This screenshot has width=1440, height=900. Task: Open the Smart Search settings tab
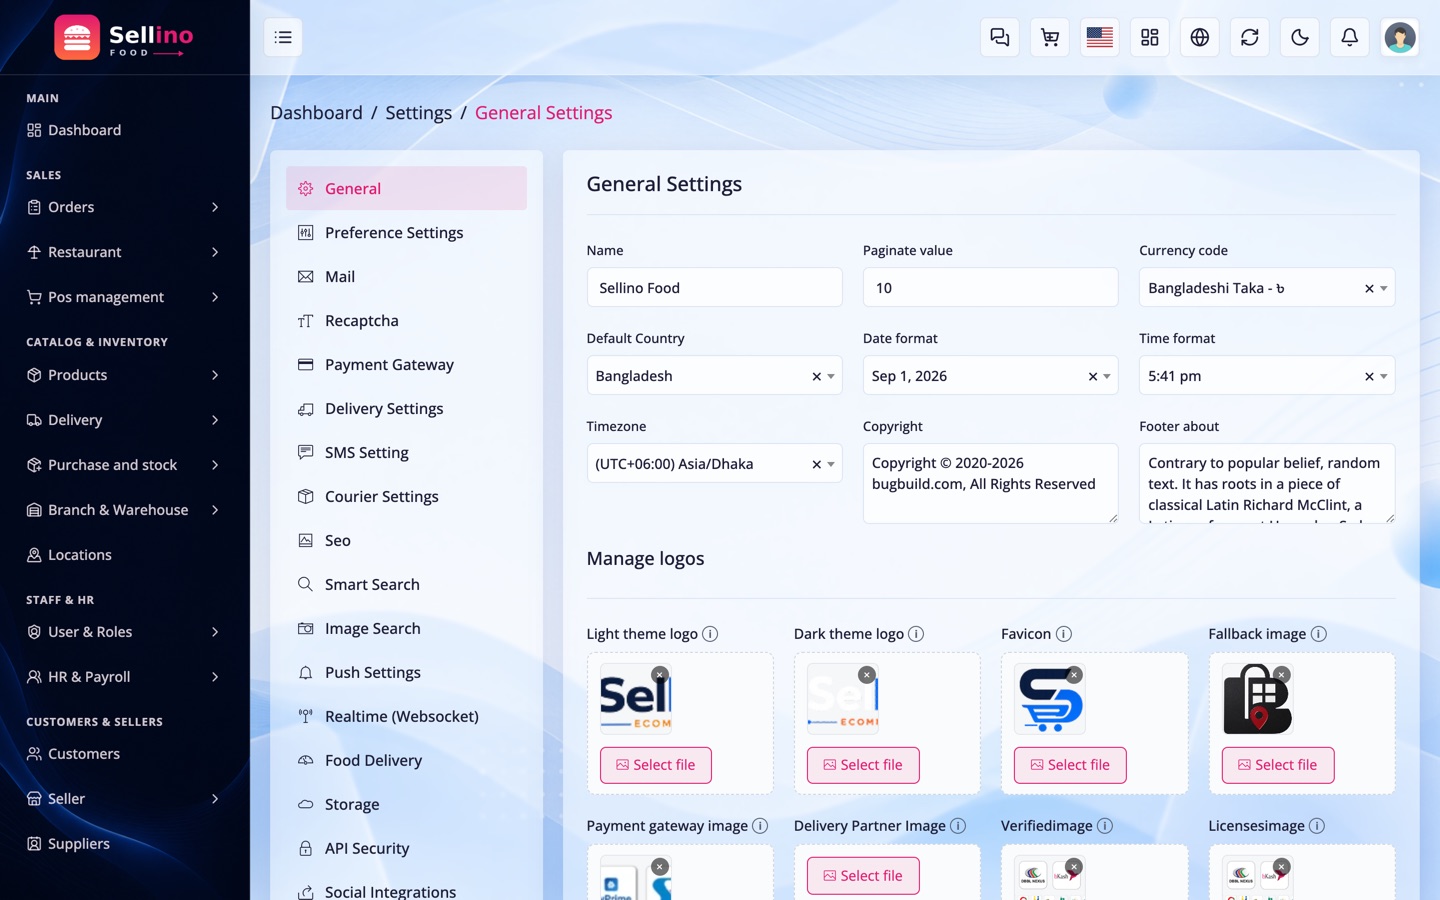[x=406, y=584]
